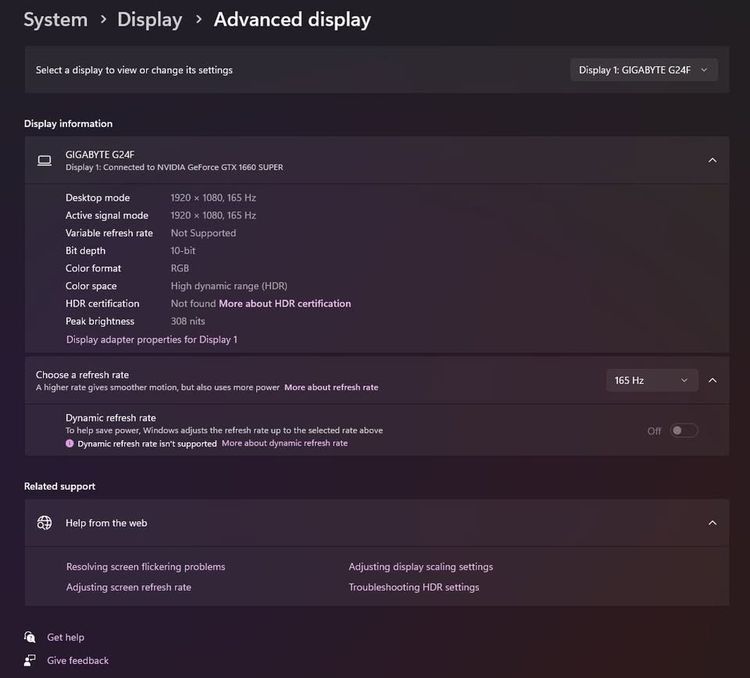Open Troubleshooting HDR settings link
The height and width of the screenshot is (678, 750).
tap(414, 588)
